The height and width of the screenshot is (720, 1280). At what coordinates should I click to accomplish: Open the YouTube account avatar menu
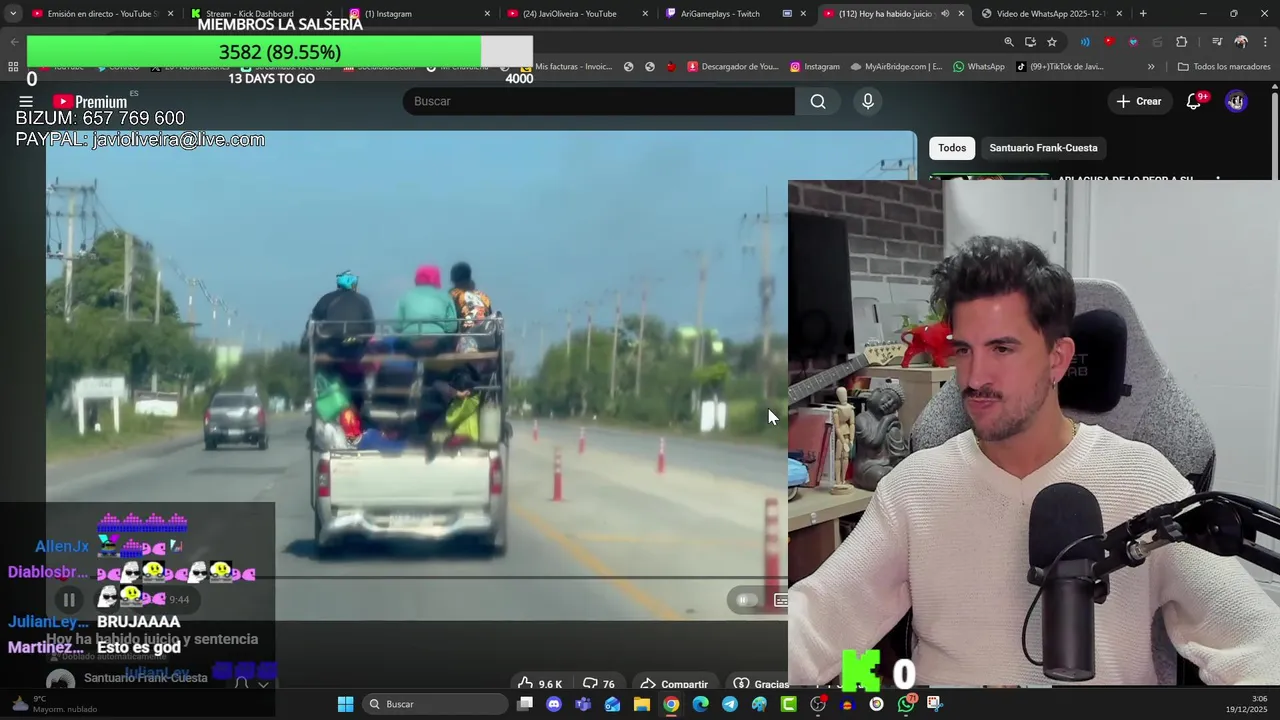[1236, 101]
